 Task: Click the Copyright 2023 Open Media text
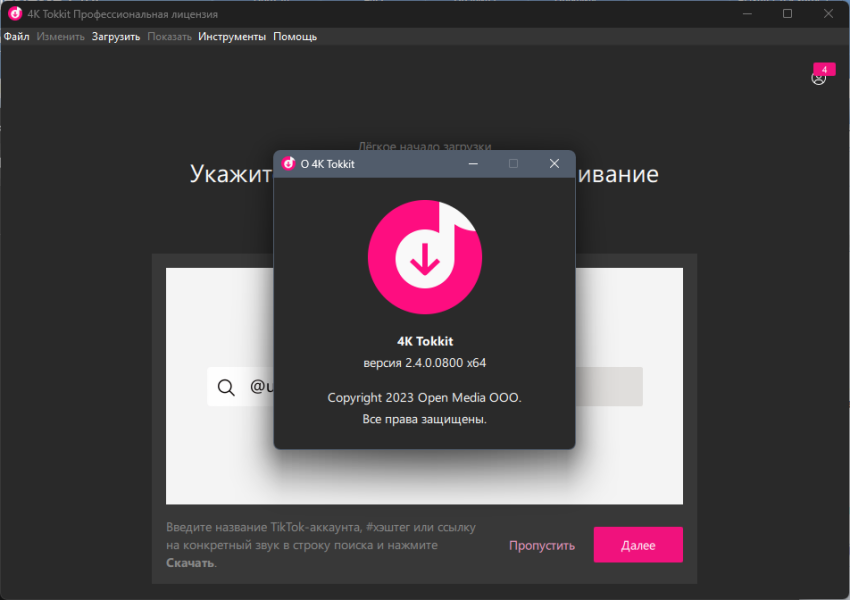[x=424, y=397]
